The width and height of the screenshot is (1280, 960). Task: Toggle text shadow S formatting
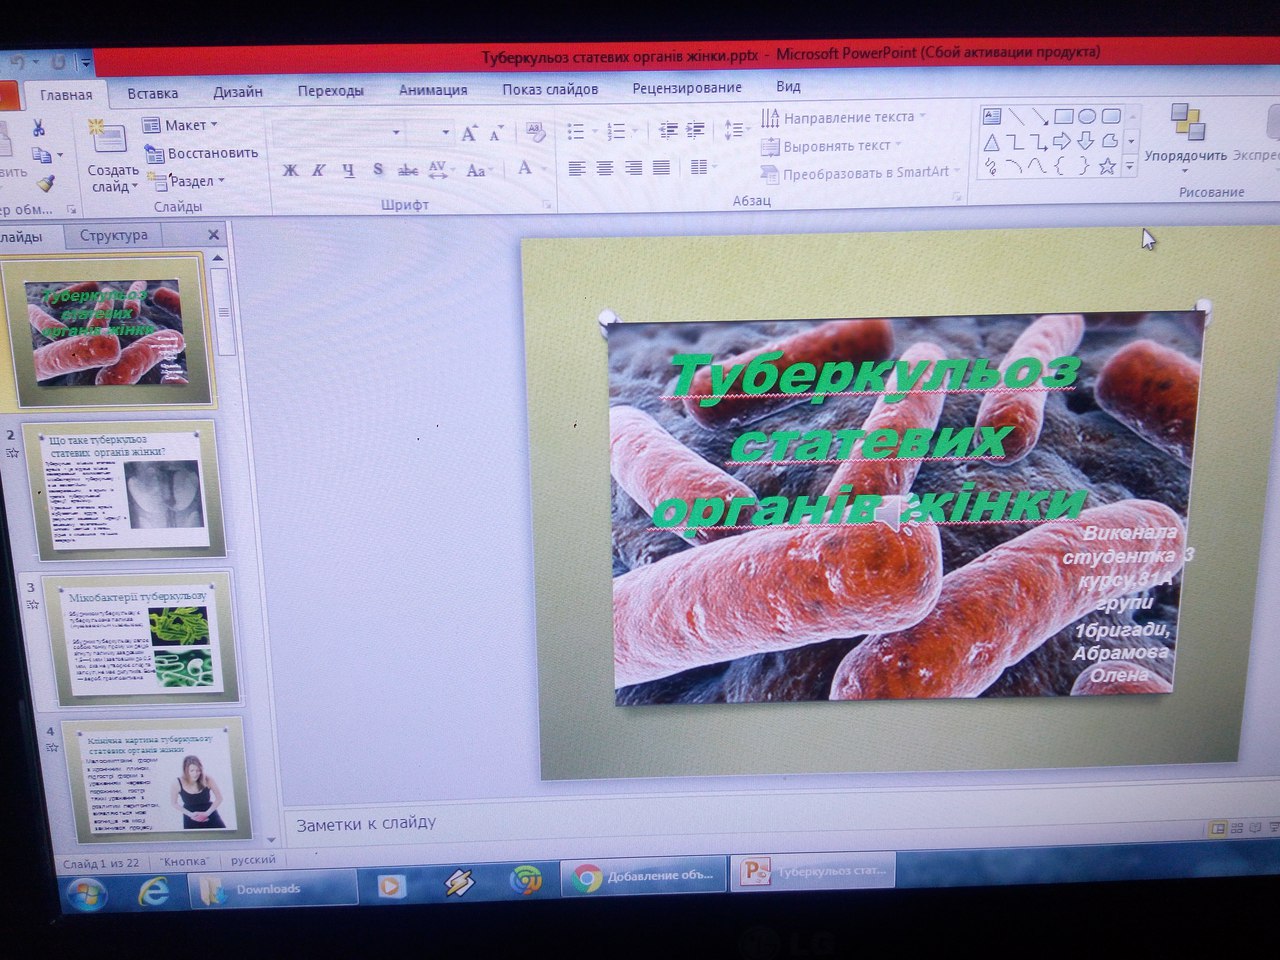pos(378,170)
